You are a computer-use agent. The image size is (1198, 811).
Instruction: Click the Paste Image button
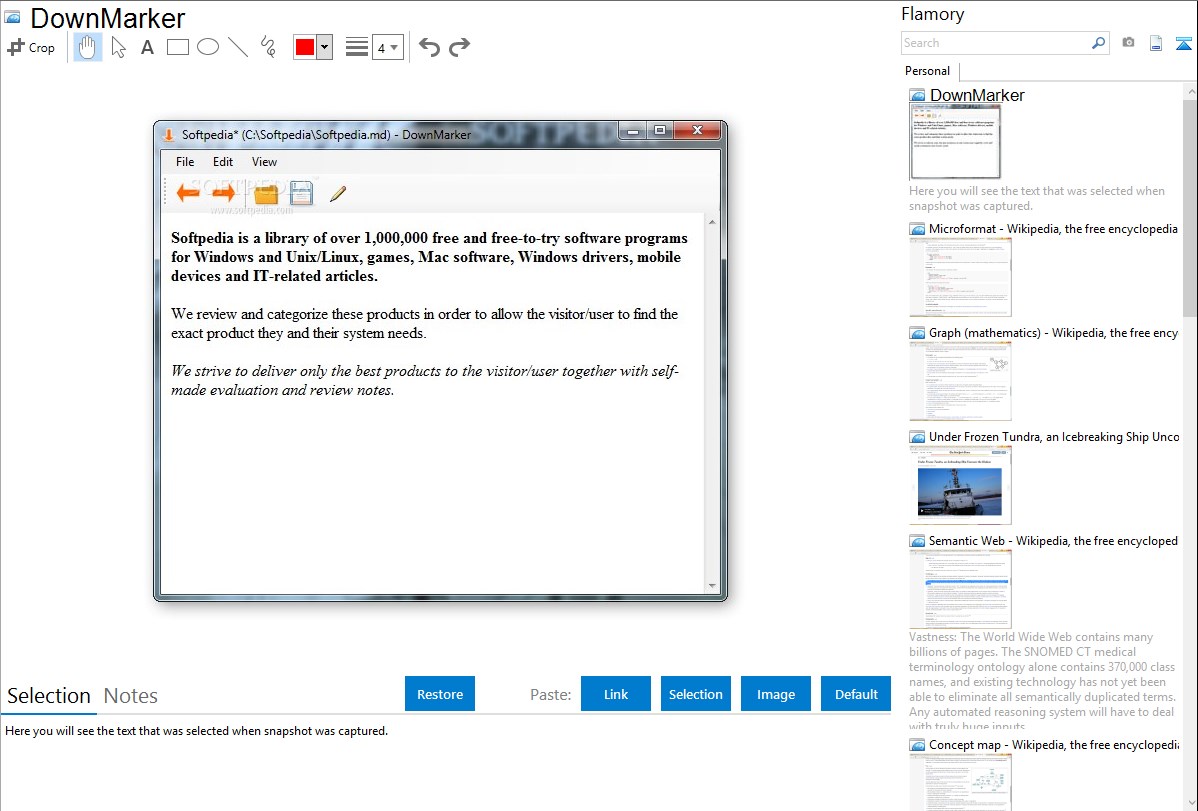point(775,694)
